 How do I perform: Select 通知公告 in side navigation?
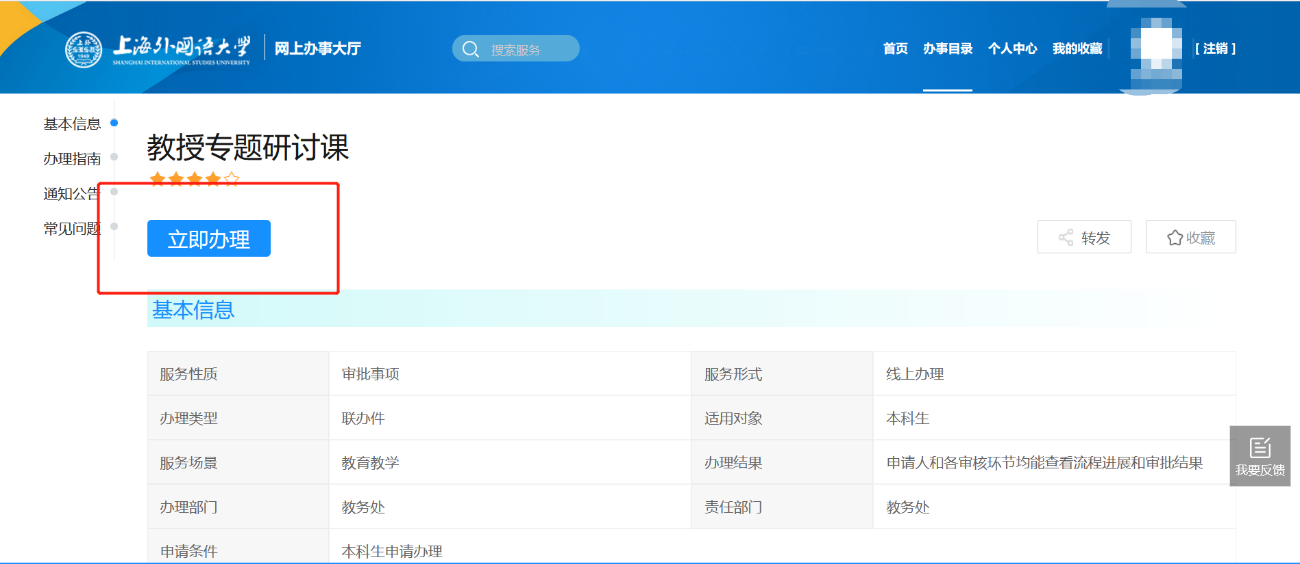[x=72, y=194]
